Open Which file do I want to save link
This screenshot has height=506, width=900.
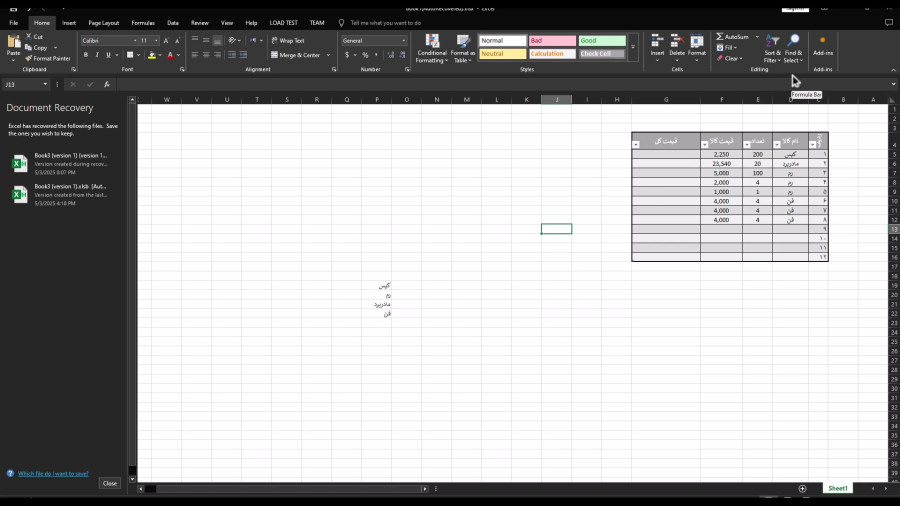pyautogui.click(x=53, y=474)
